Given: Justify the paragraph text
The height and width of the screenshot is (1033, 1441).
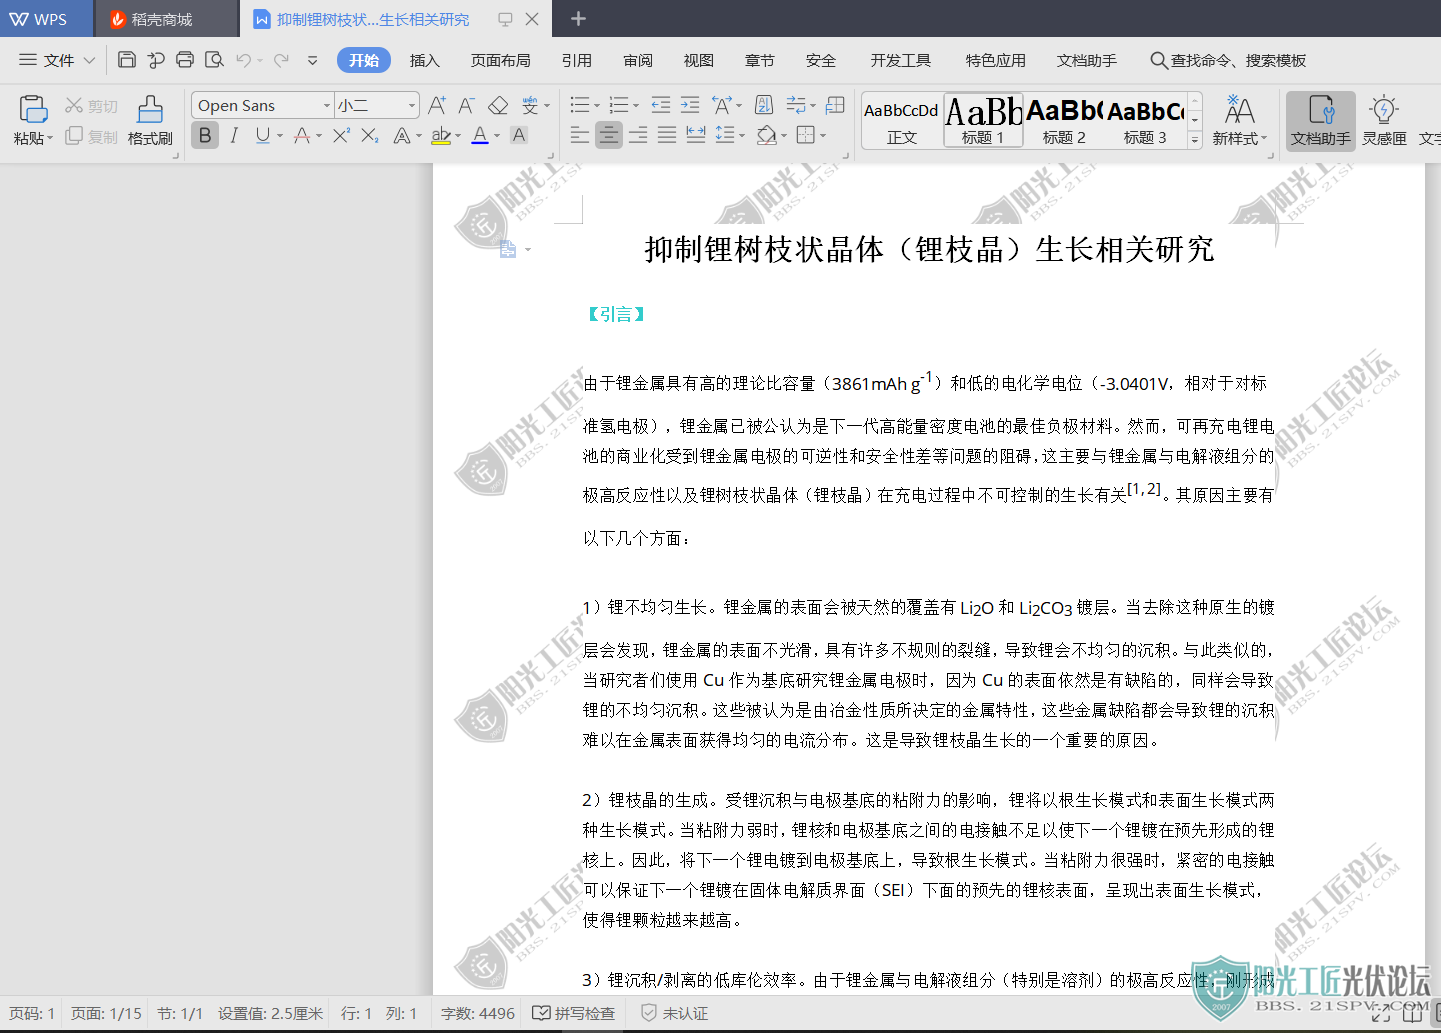Looking at the screenshot, I should click(x=667, y=135).
